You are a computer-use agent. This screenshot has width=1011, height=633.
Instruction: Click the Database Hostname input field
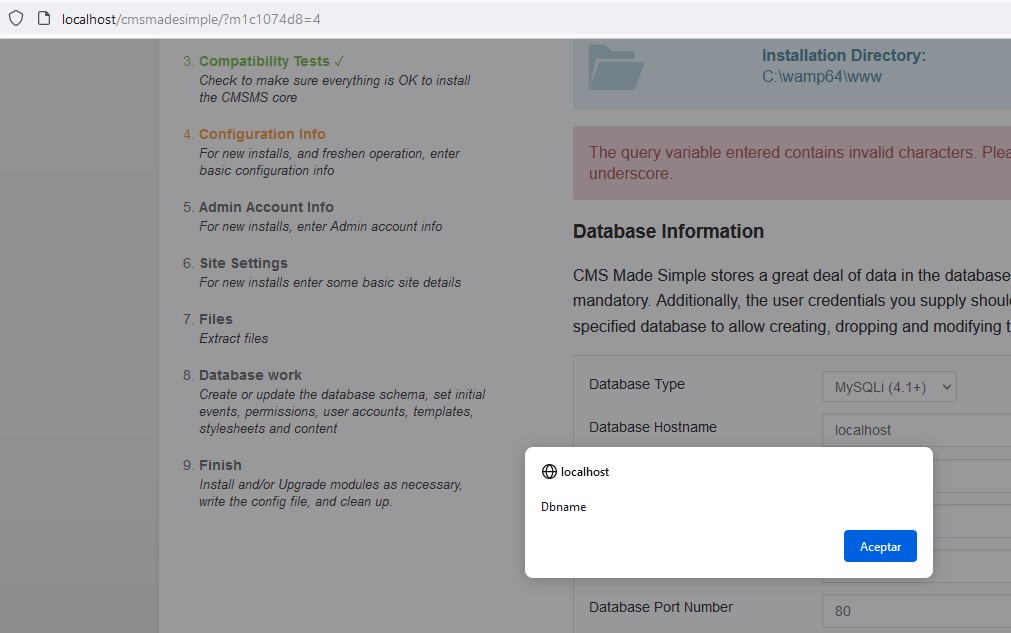[916, 430]
